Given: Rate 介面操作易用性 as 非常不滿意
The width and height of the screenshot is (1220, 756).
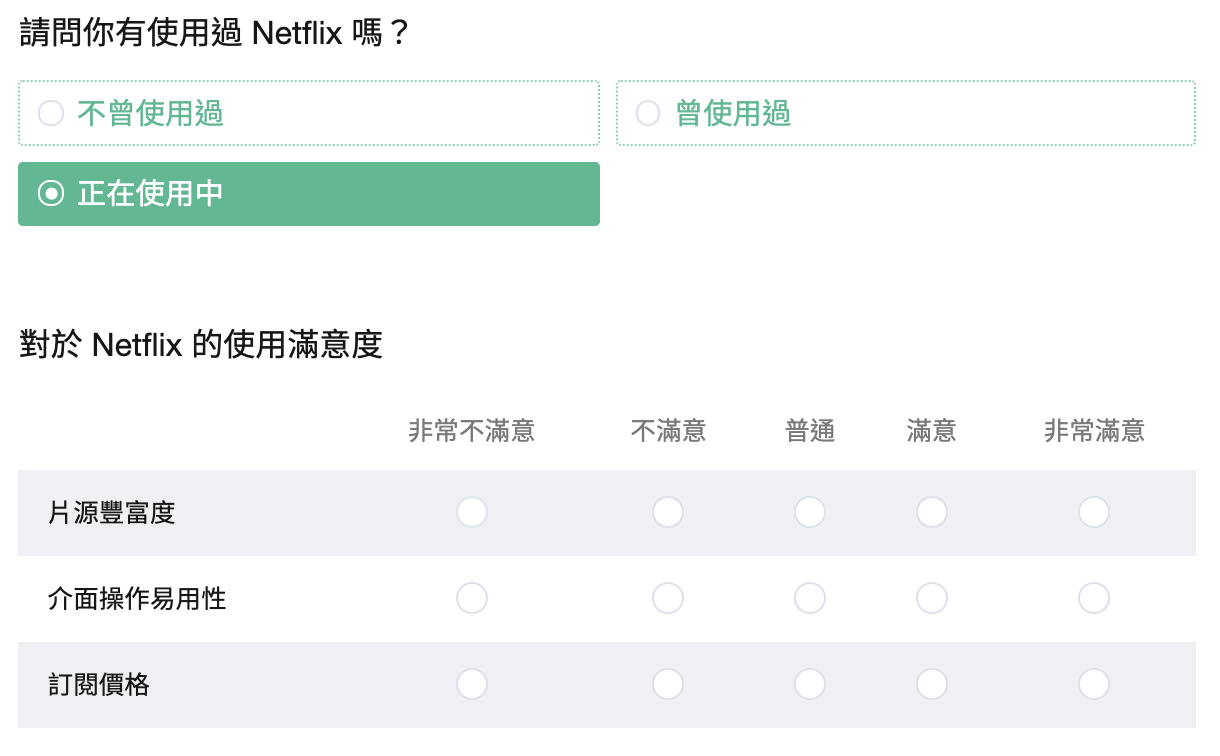Looking at the screenshot, I should 472,599.
